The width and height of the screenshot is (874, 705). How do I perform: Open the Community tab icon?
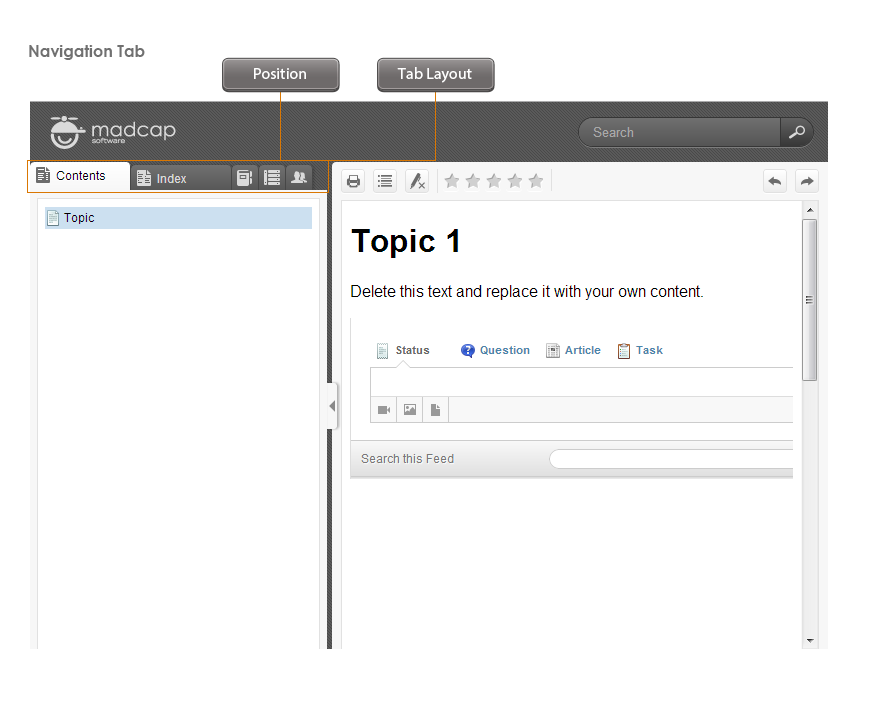(299, 178)
